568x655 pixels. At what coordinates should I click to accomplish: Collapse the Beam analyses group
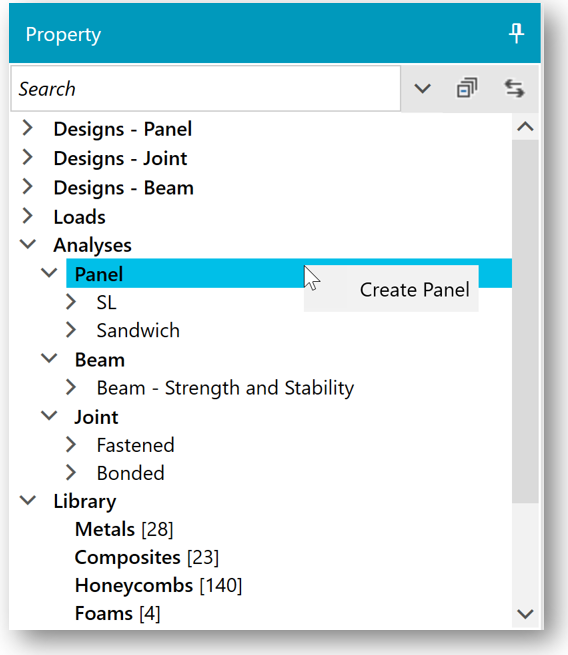[x=49, y=358]
